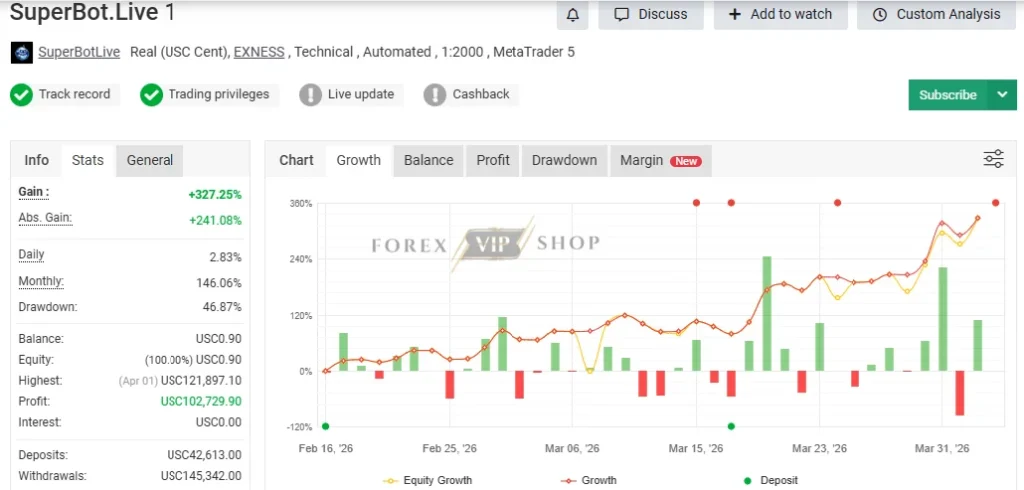
Task: Switch to the Info tab
Action: click(37, 160)
